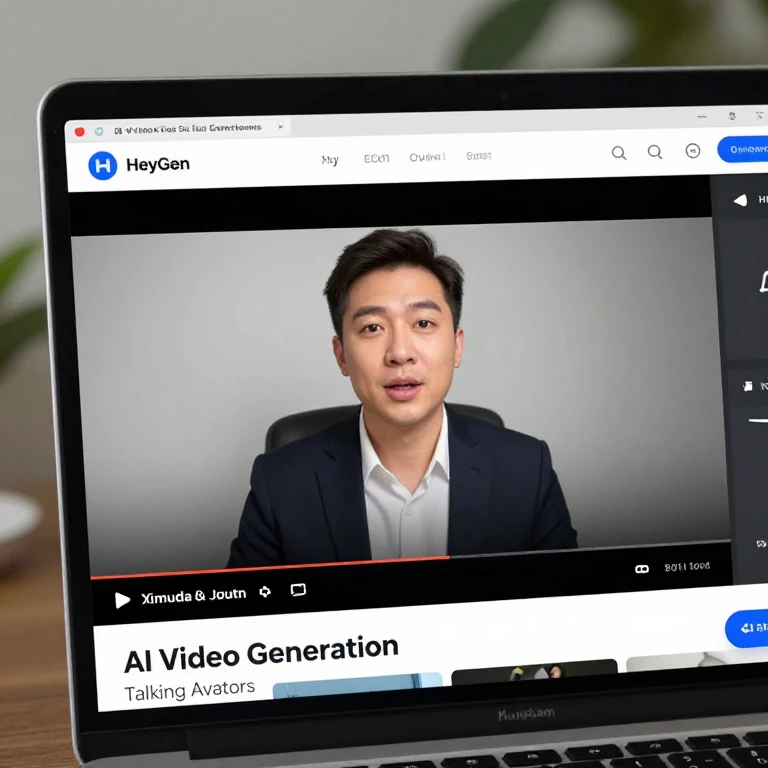This screenshot has width=768, height=768.
Task: Open the EGen navigation item
Action: [376, 158]
